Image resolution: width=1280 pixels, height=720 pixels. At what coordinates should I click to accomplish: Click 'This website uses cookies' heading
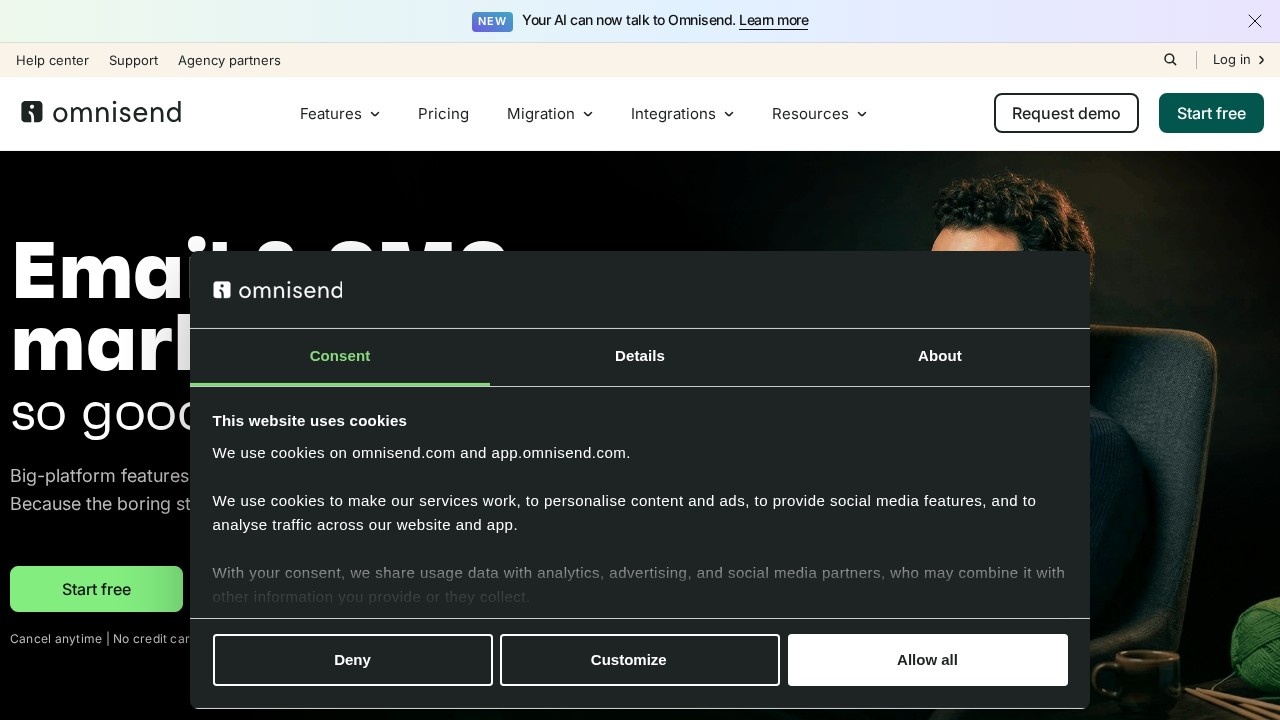[x=310, y=421]
